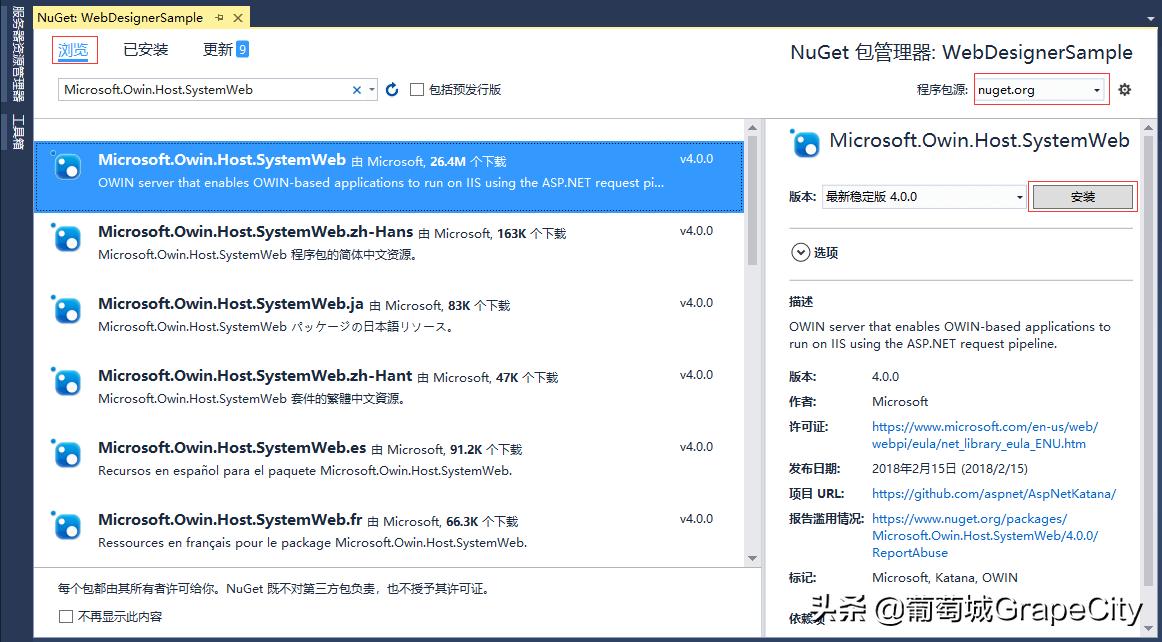Open NuGet settings with the gear icon

tap(1124, 89)
